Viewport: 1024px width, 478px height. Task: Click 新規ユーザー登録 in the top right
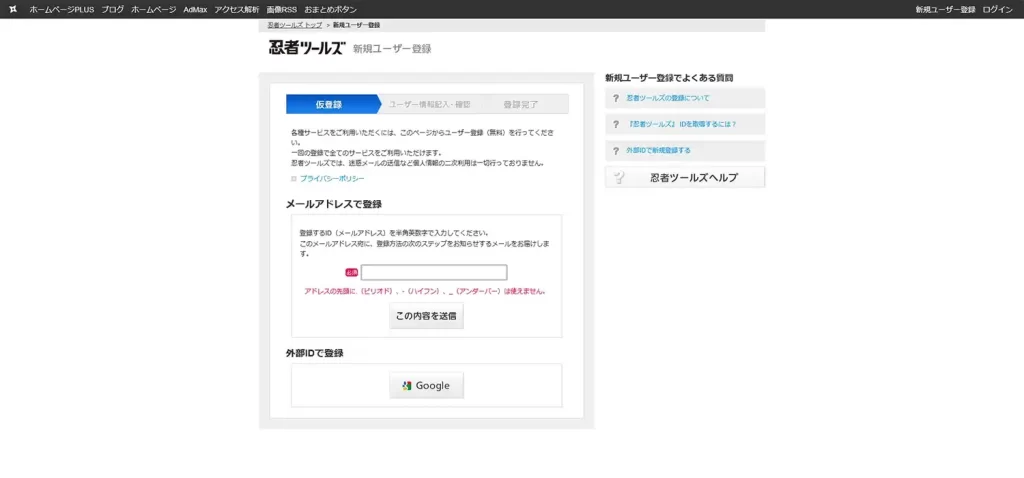point(945,9)
